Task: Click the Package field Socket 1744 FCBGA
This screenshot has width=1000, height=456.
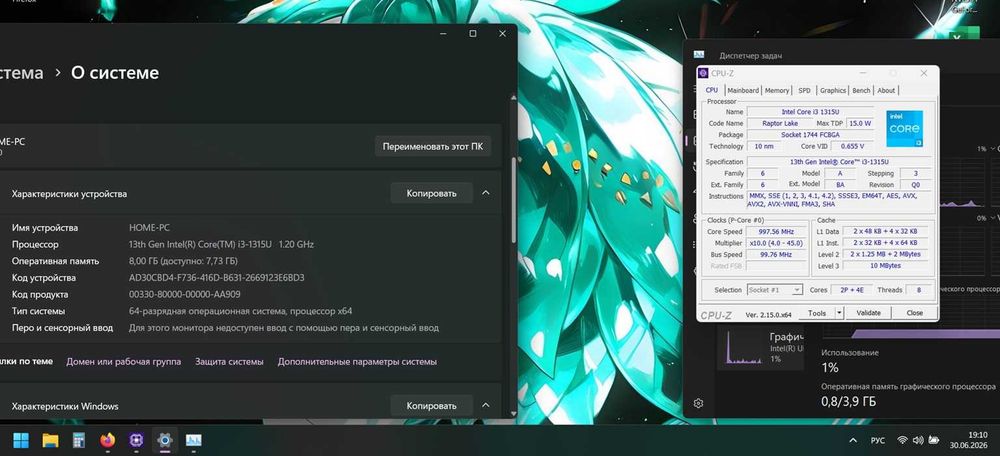Action: (810, 135)
